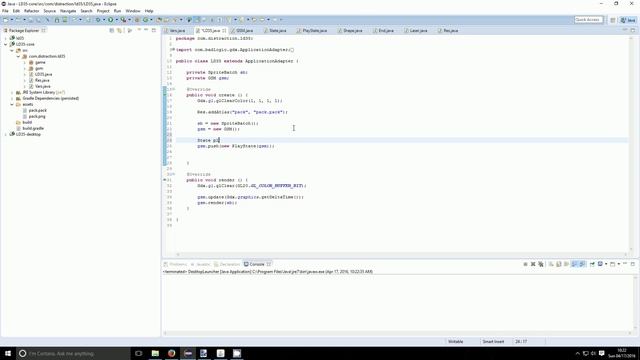
Task: Collapse the src folder node
Action: click(x=12, y=50)
